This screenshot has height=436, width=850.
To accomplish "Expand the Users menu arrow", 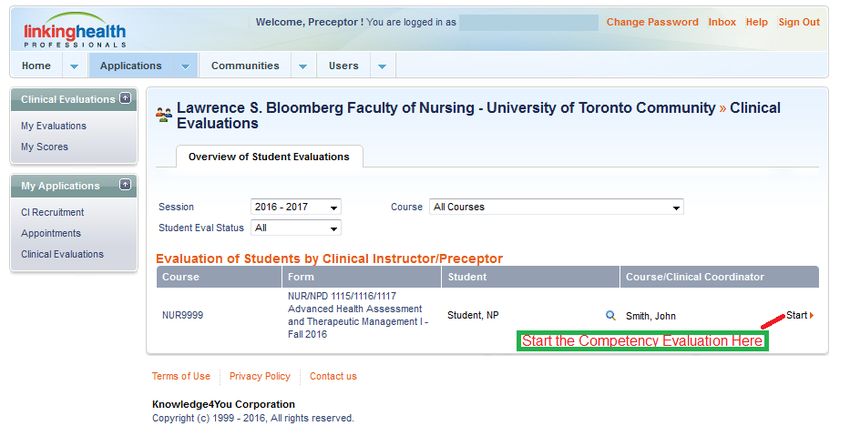I will pos(382,66).
